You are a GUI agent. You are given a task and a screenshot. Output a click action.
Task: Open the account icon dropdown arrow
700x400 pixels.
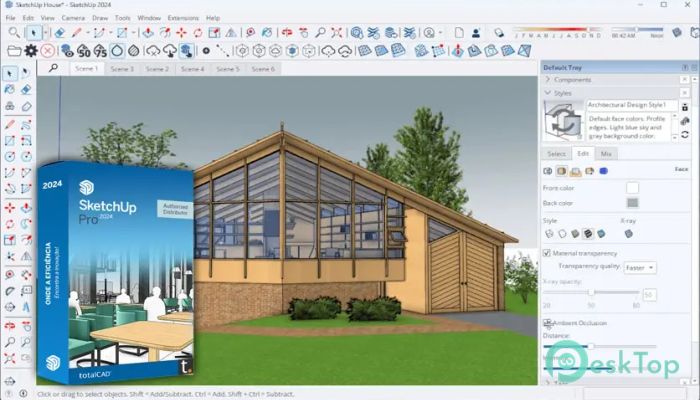[x=440, y=33]
